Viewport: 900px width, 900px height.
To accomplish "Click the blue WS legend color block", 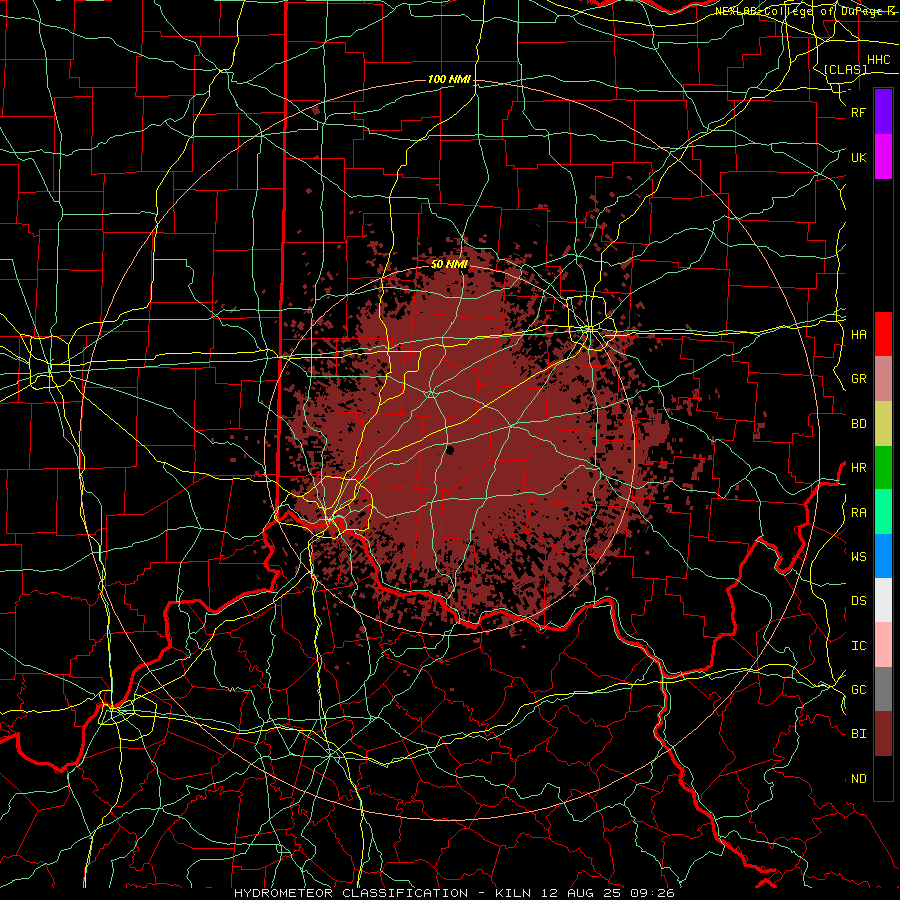I will pos(883,556).
